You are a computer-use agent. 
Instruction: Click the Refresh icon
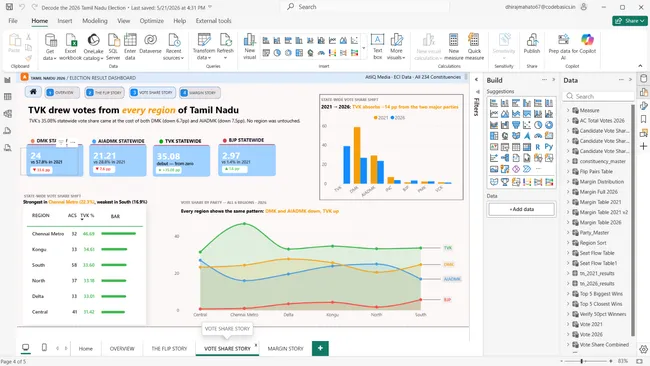click(x=226, y=40)
